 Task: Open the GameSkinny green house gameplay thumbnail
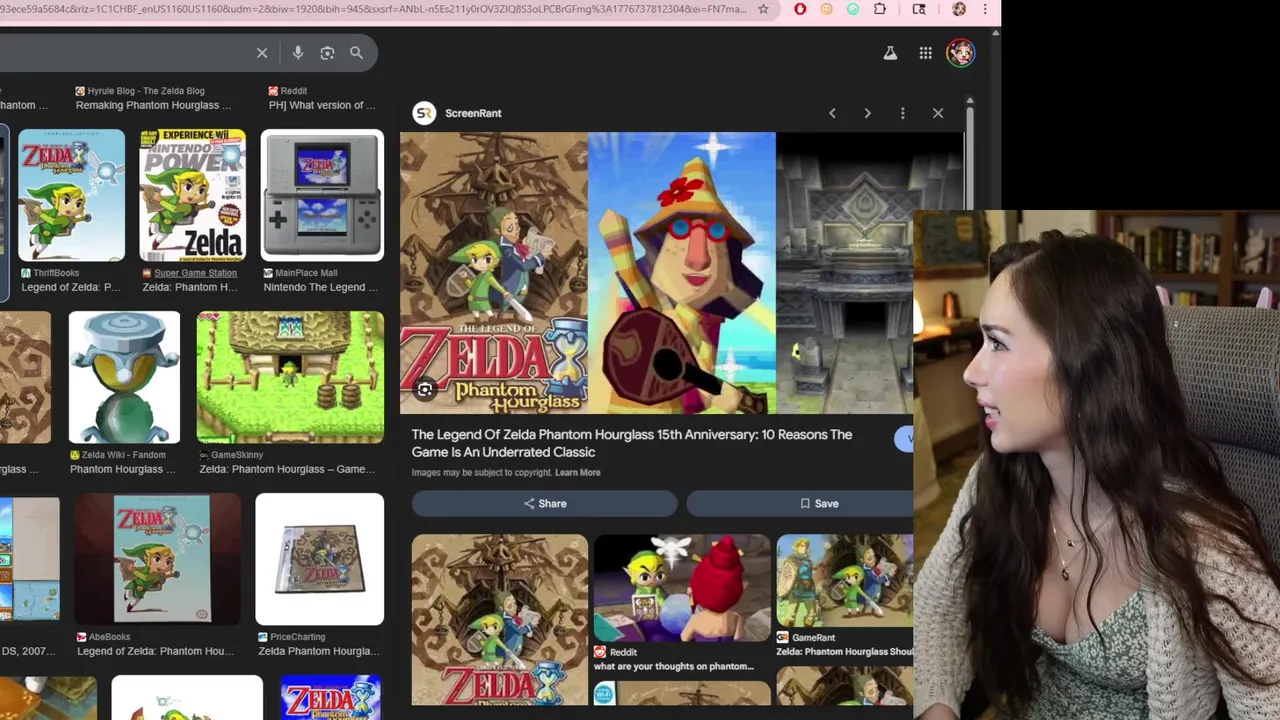290,377
